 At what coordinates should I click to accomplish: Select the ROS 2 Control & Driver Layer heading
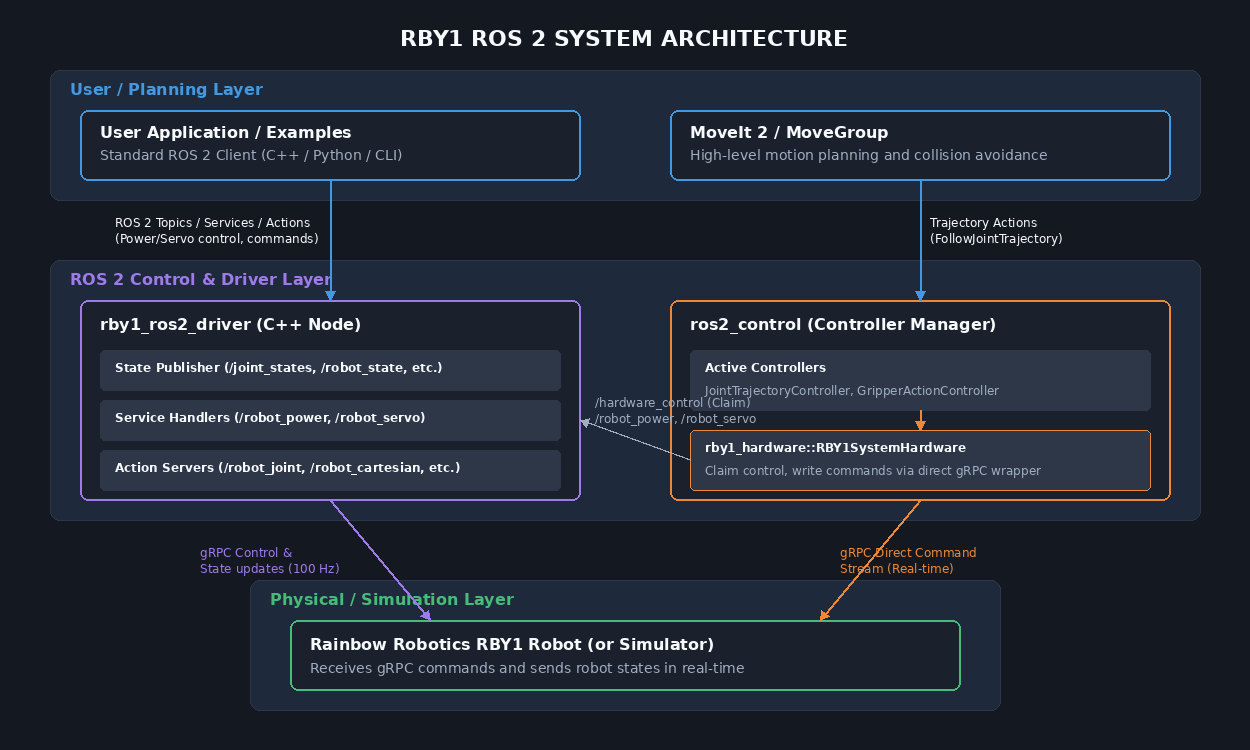[x=201, y=280]
